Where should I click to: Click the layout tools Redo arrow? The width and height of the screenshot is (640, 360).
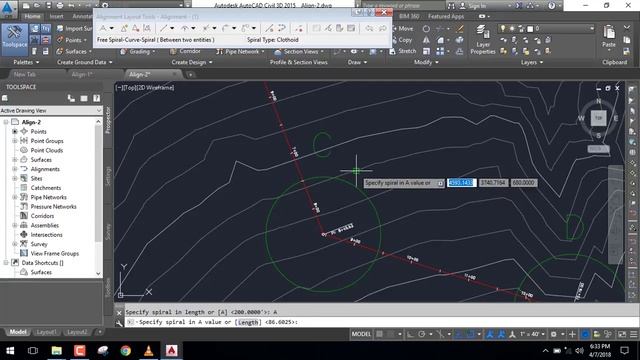pos(382,28)
